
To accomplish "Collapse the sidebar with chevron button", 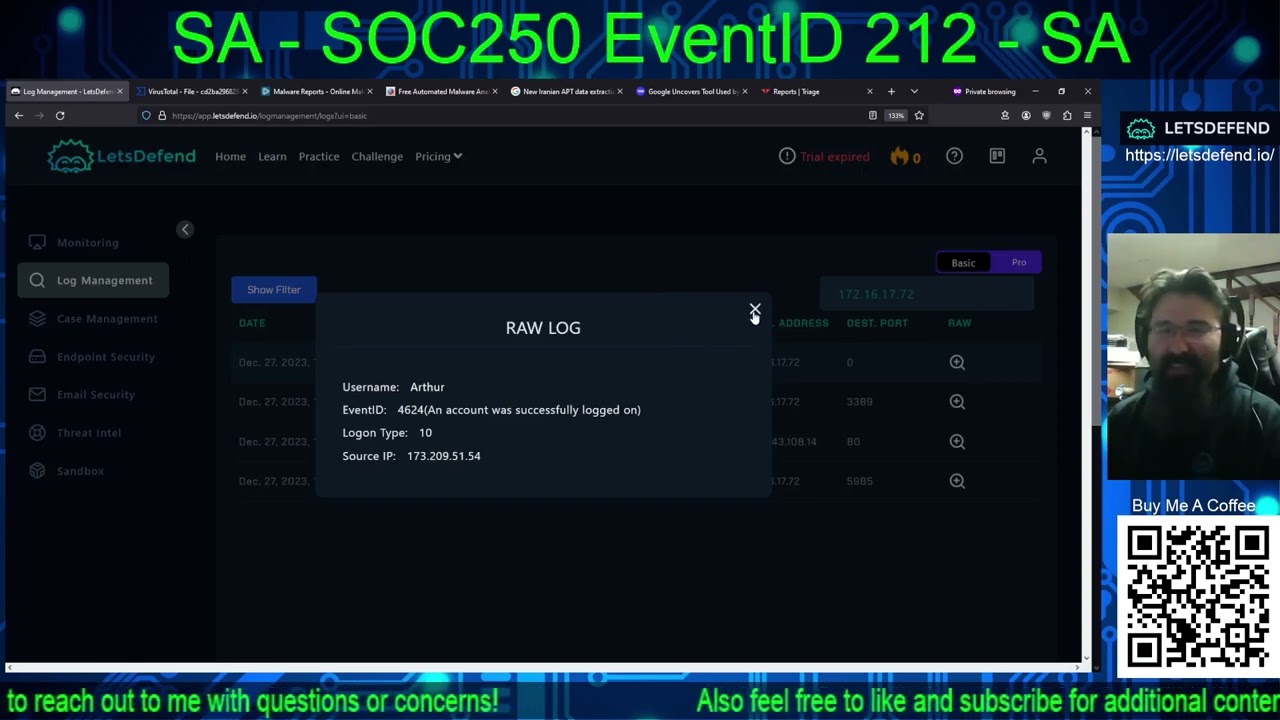I will (185, 229).
